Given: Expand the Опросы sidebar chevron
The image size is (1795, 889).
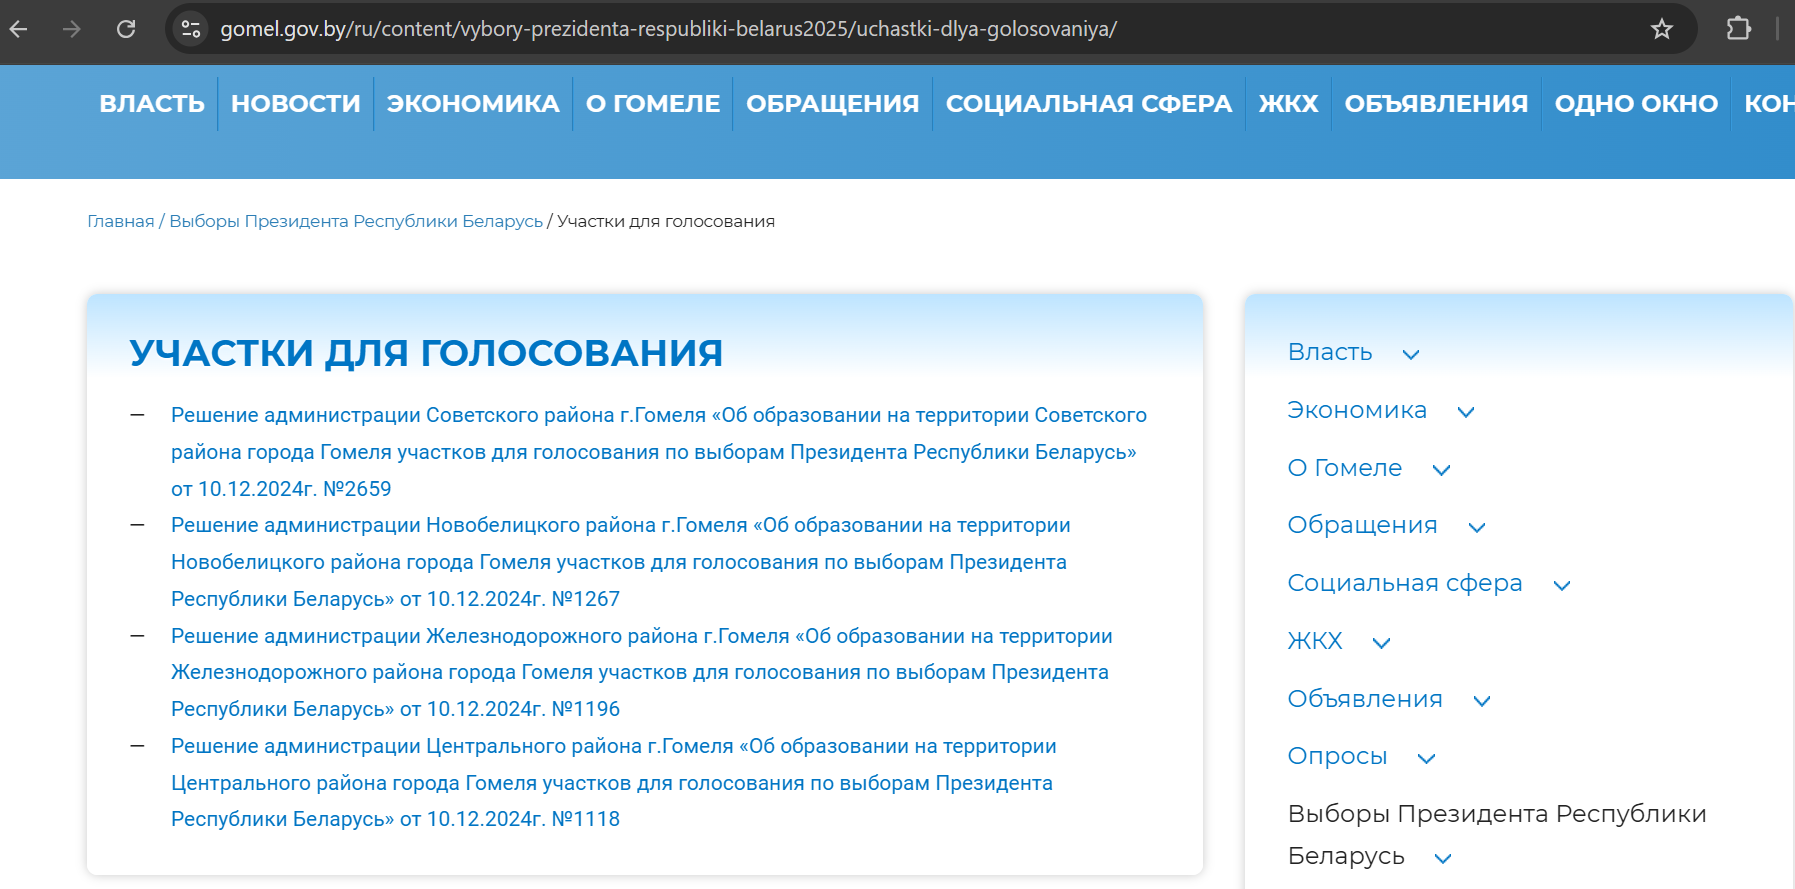Looking at the screenshot, I should (x=1426, y=758).
